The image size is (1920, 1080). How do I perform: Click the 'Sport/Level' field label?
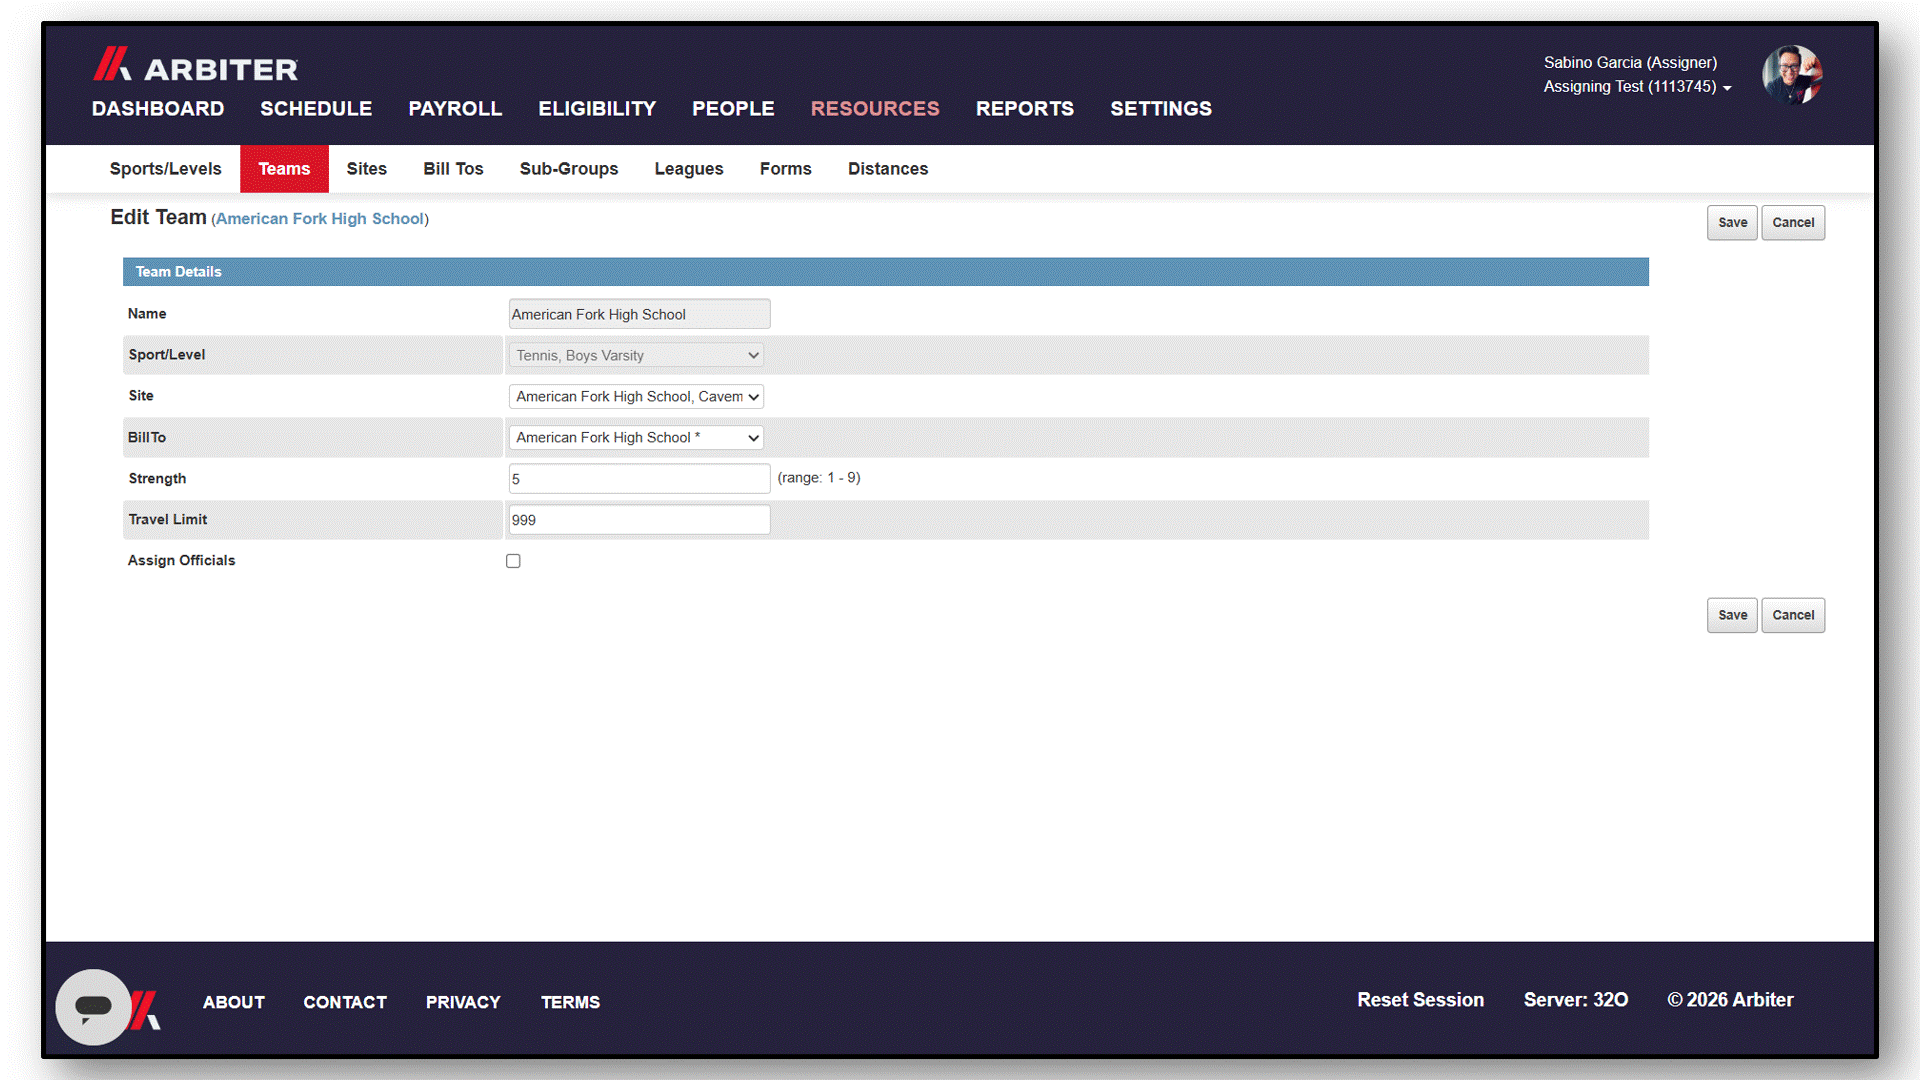pos(167,355)
